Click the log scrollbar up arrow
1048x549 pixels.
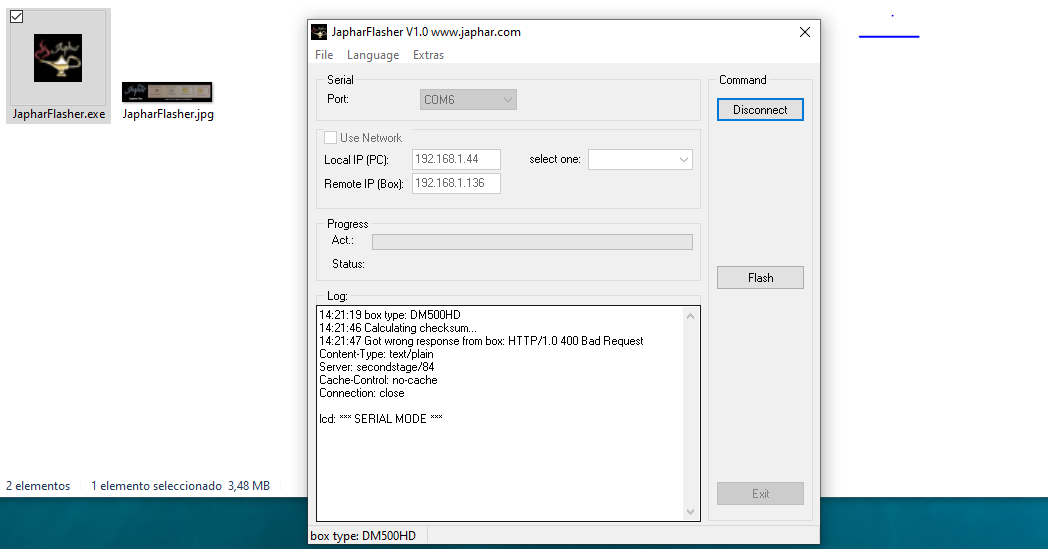(690, 316)
